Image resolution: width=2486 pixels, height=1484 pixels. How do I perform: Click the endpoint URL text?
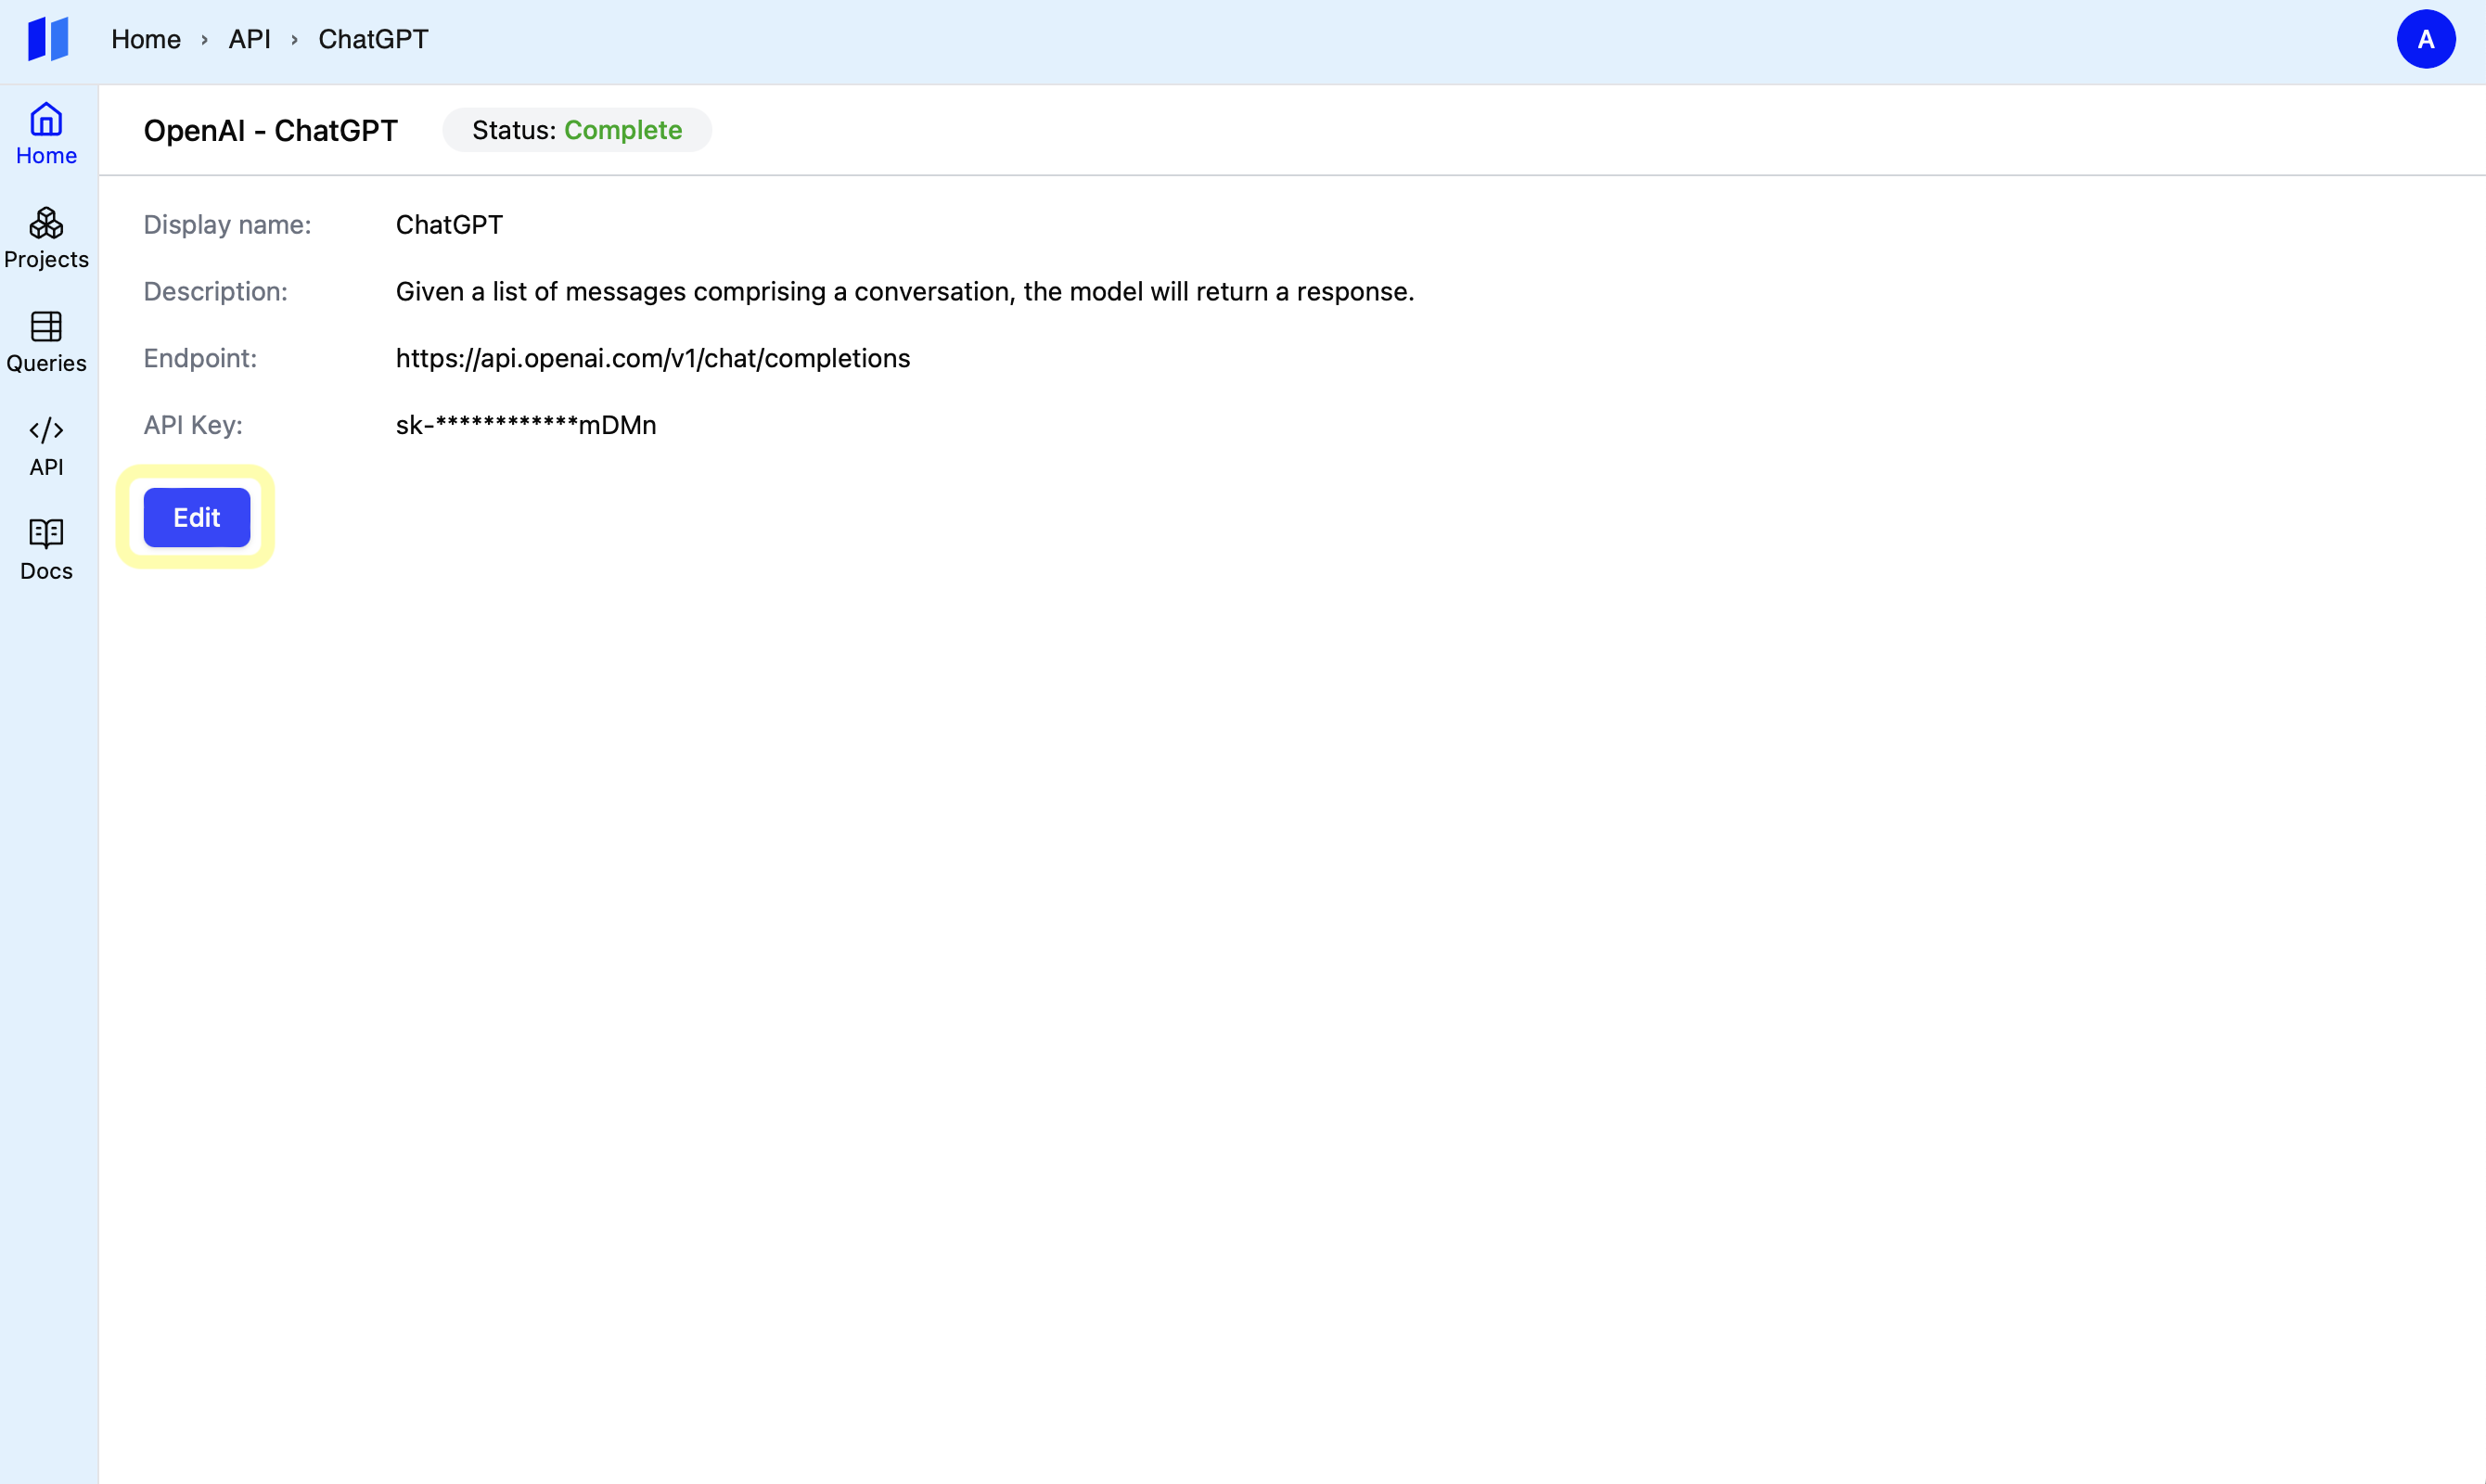(652, 358)
